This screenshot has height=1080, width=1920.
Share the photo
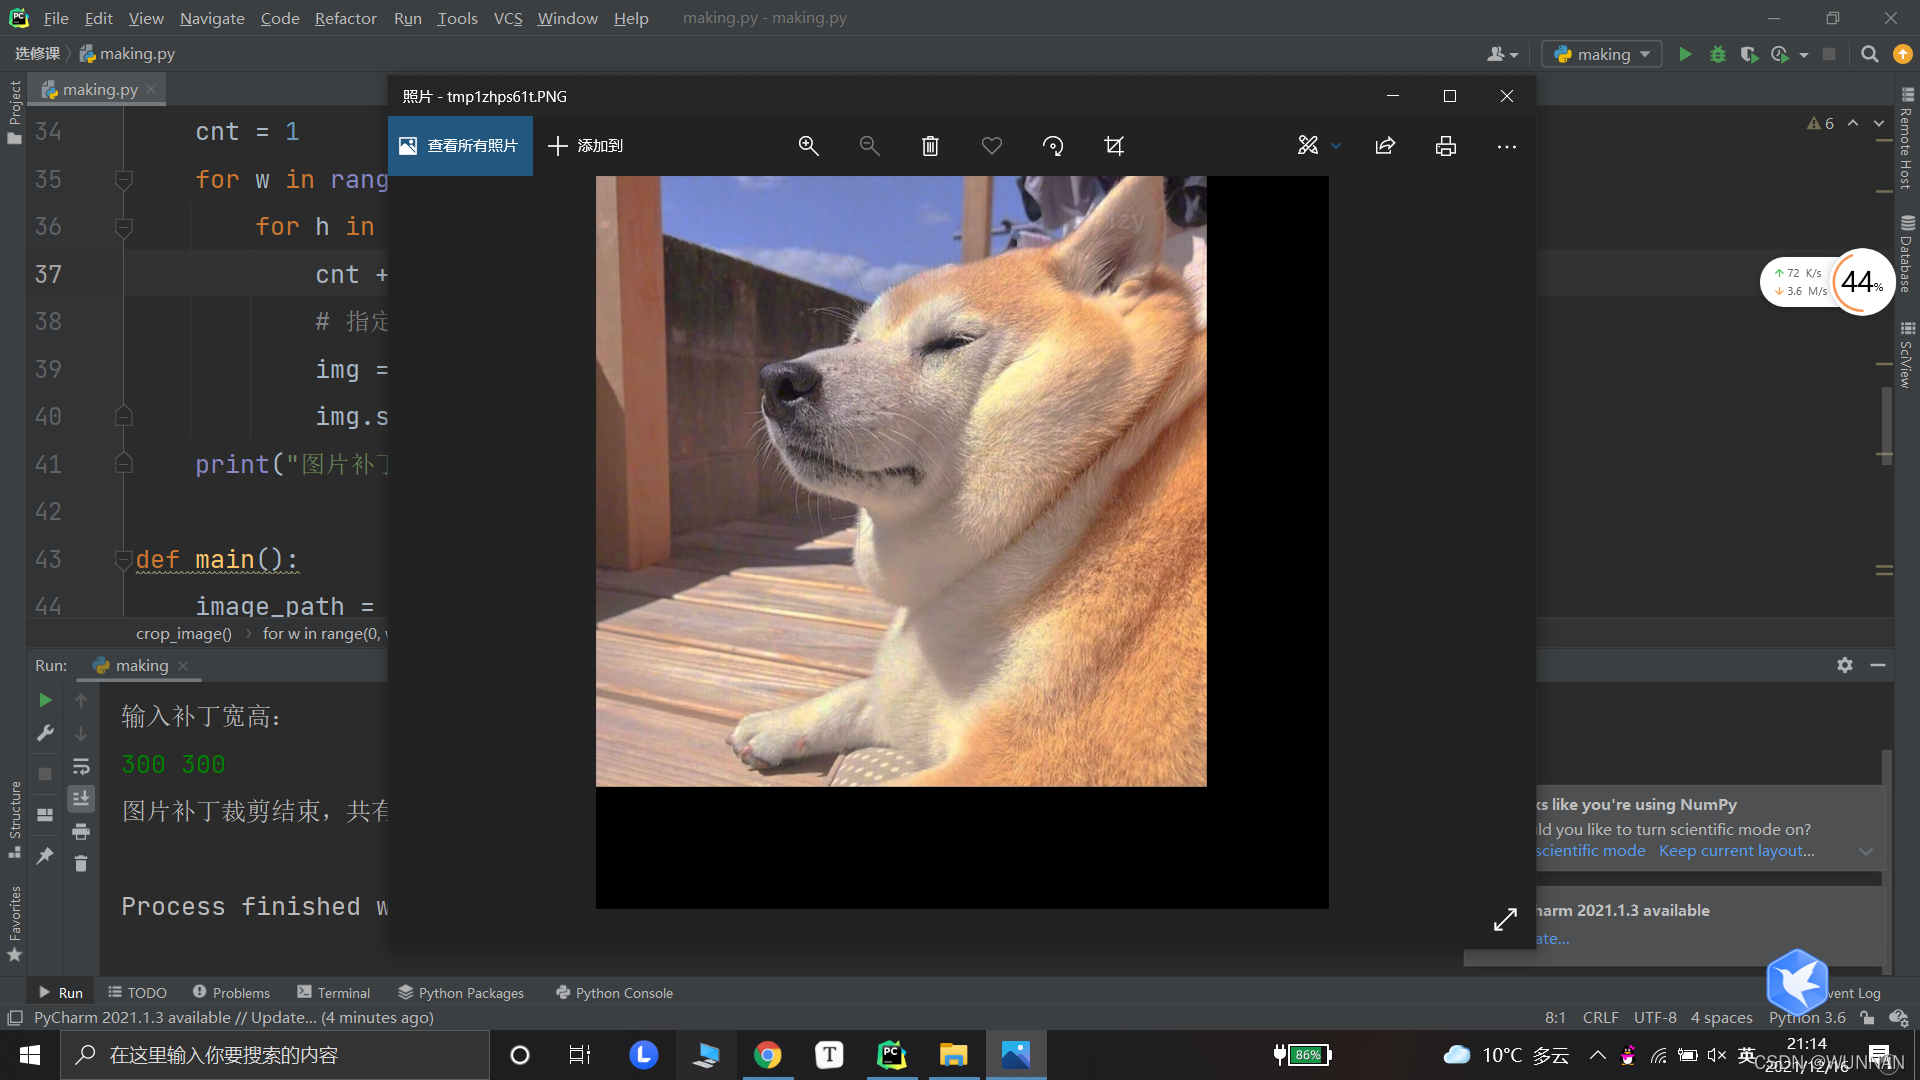point(1385,146)
